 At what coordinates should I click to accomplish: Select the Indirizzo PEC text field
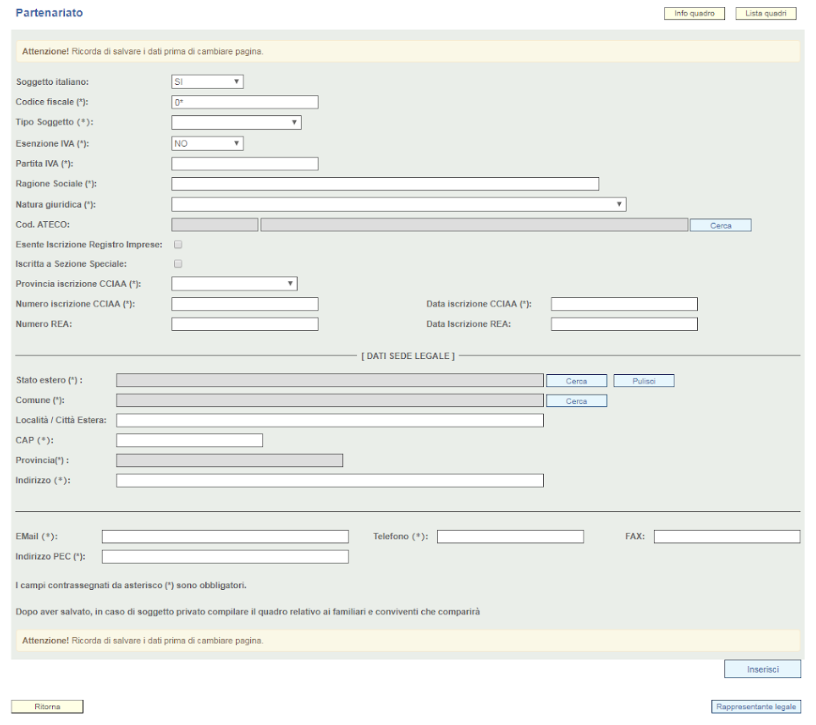(x=225, y=557)
